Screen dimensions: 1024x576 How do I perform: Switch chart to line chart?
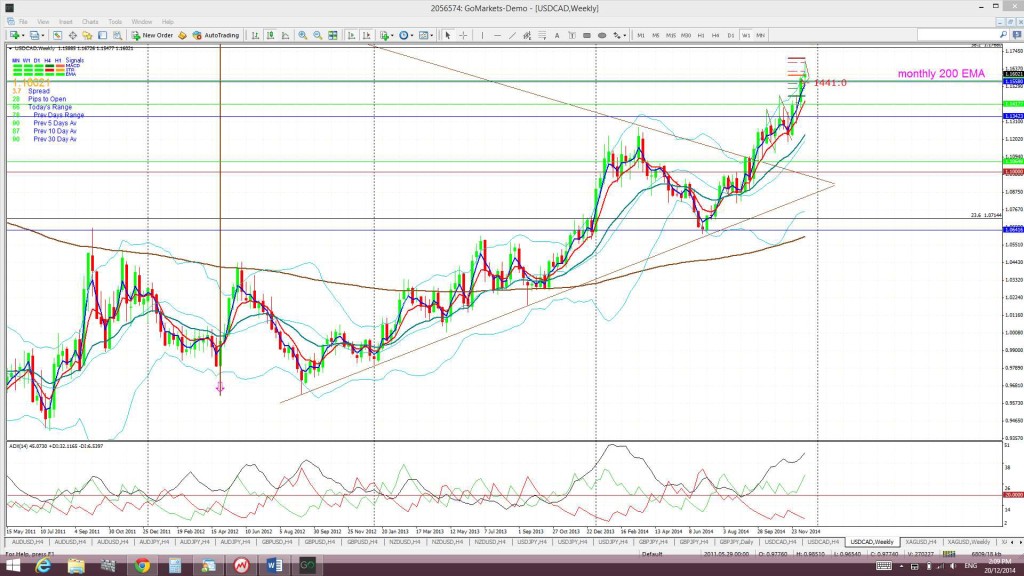[285, 35]
